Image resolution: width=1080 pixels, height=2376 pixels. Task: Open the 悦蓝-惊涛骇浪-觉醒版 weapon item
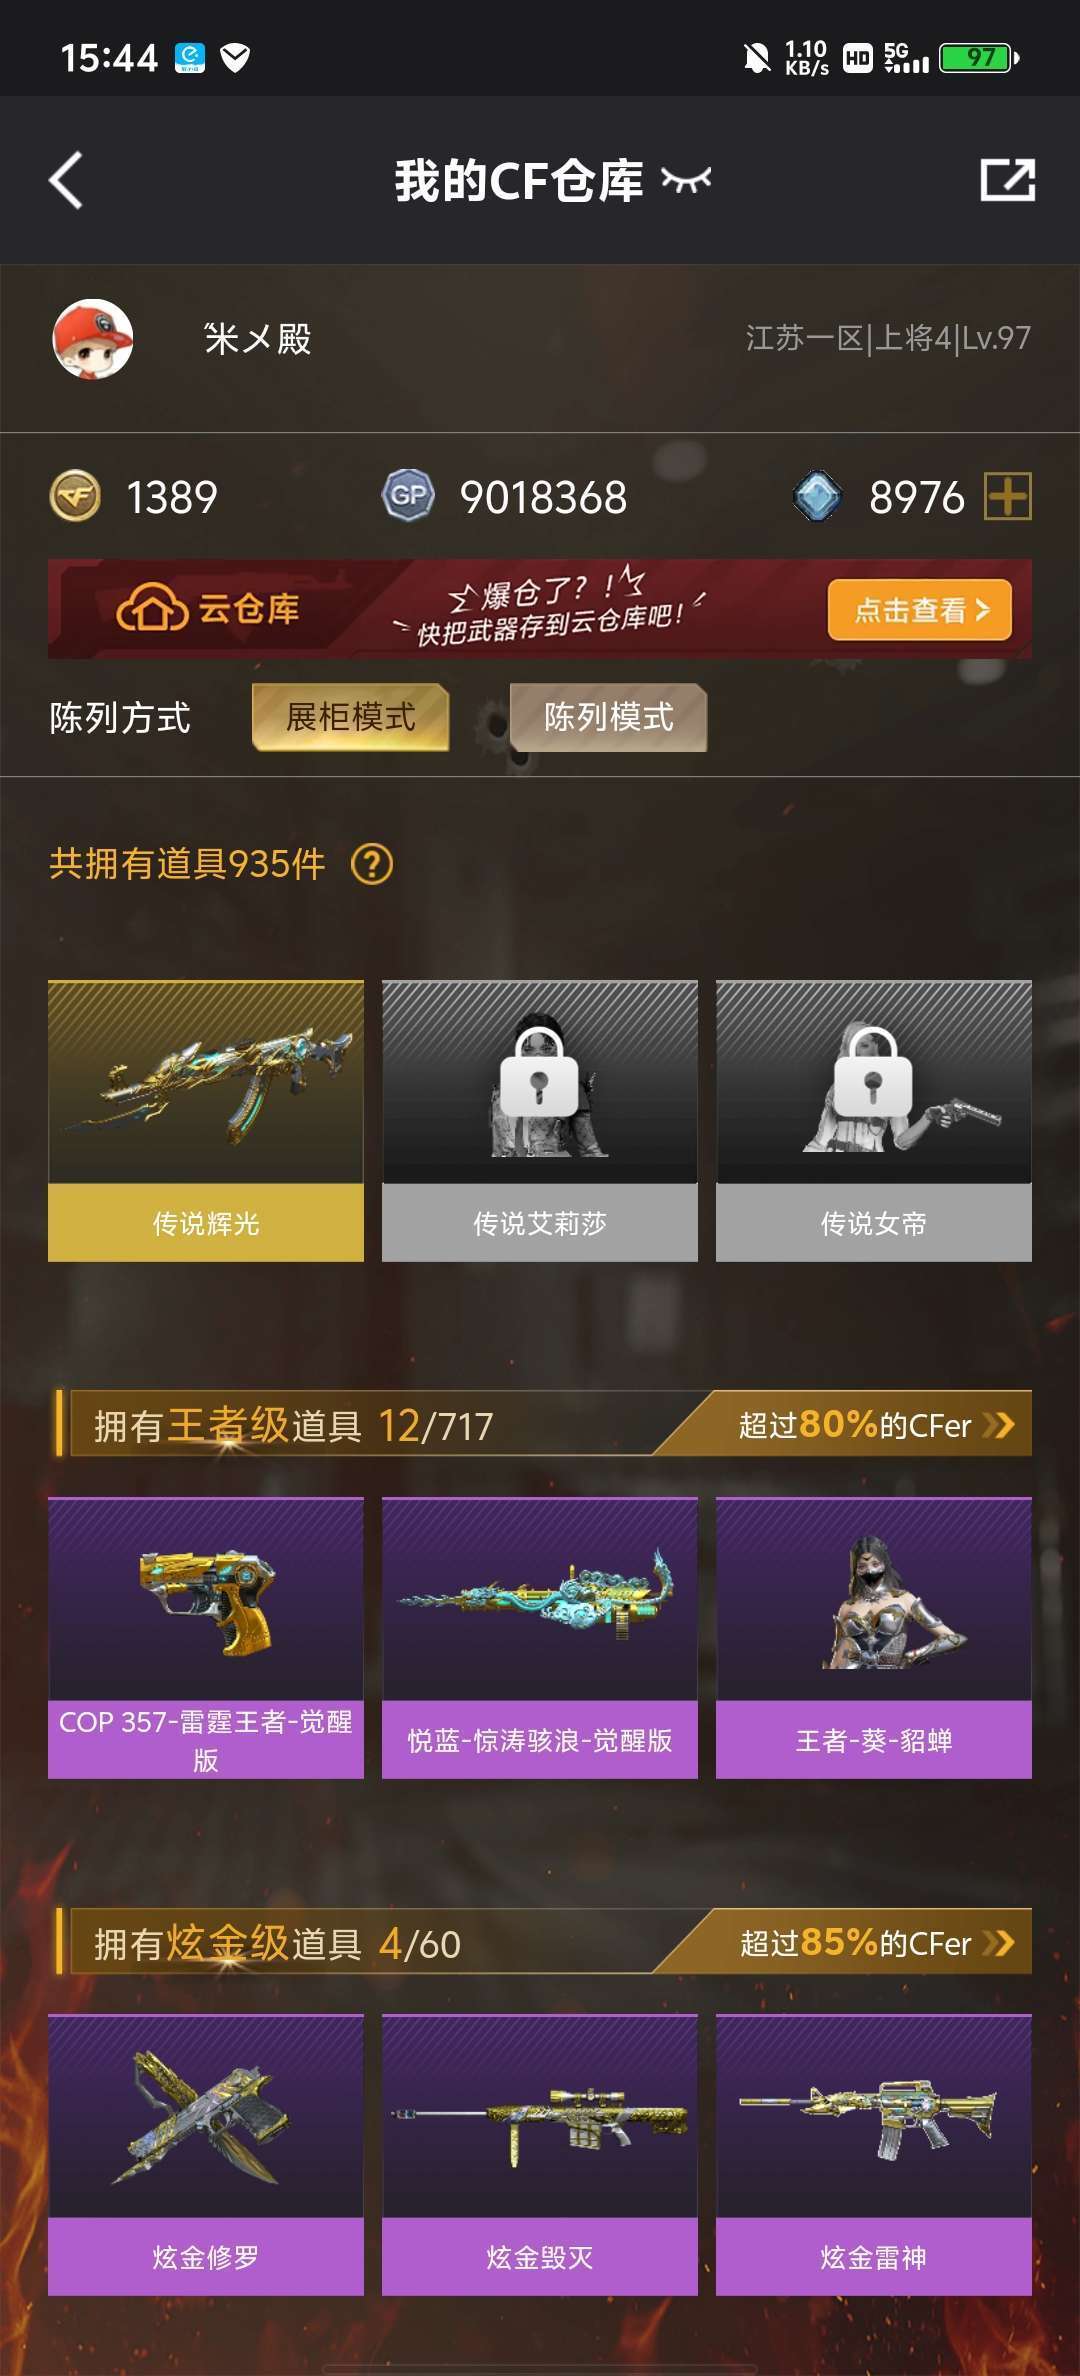pyautogui.click(x=540, y=1638)
